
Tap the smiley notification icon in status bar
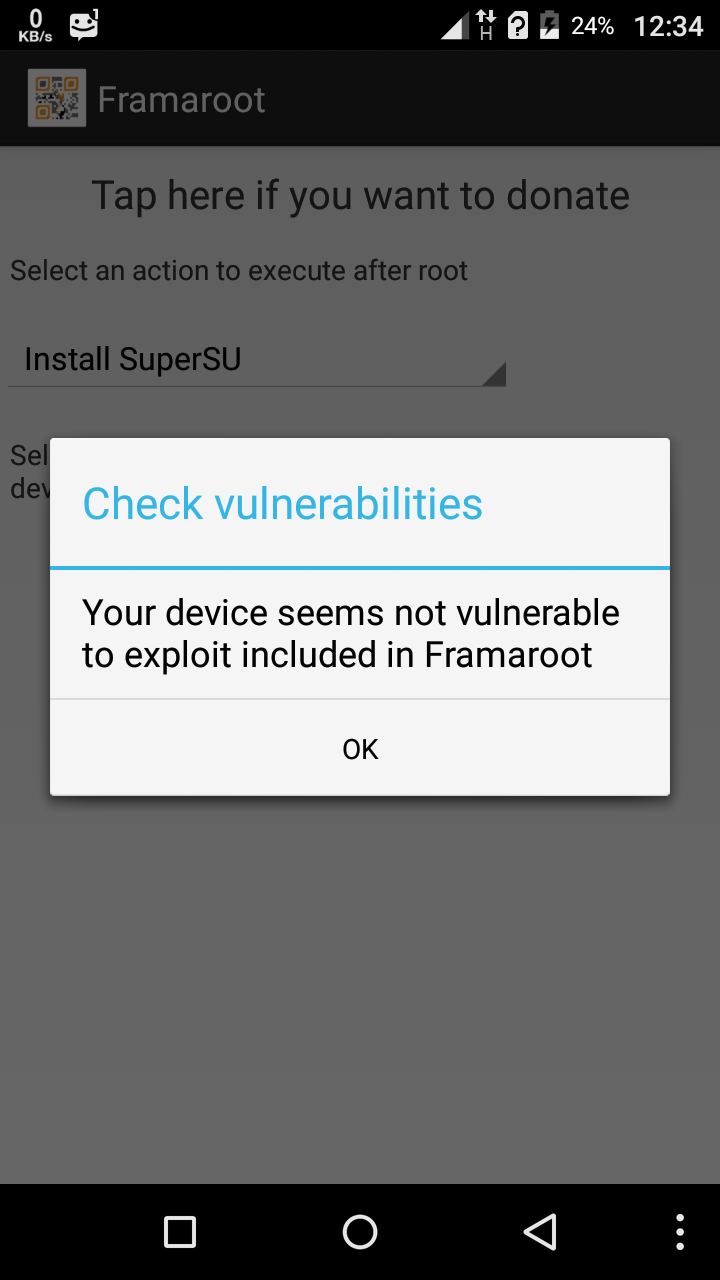(84, 25)
